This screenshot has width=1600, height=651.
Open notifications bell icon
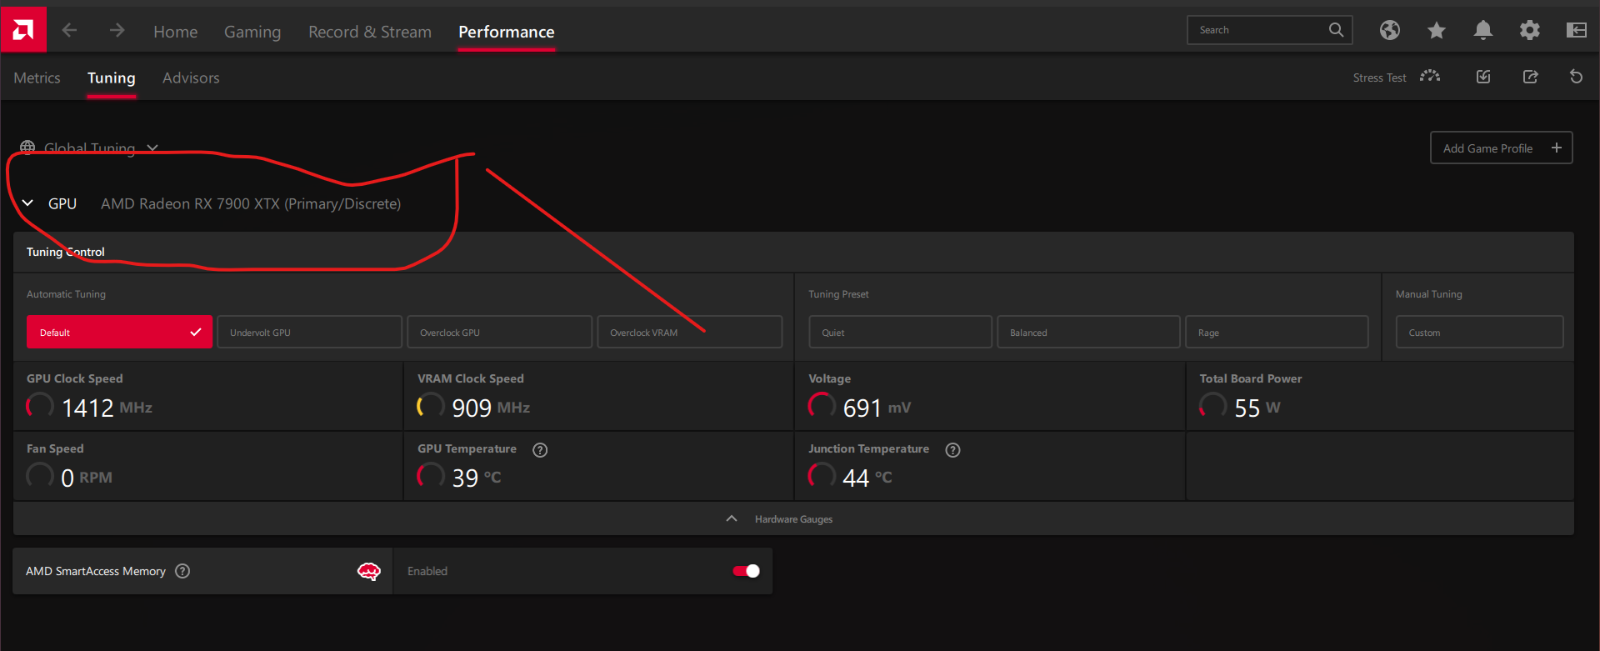point(1483,30)
